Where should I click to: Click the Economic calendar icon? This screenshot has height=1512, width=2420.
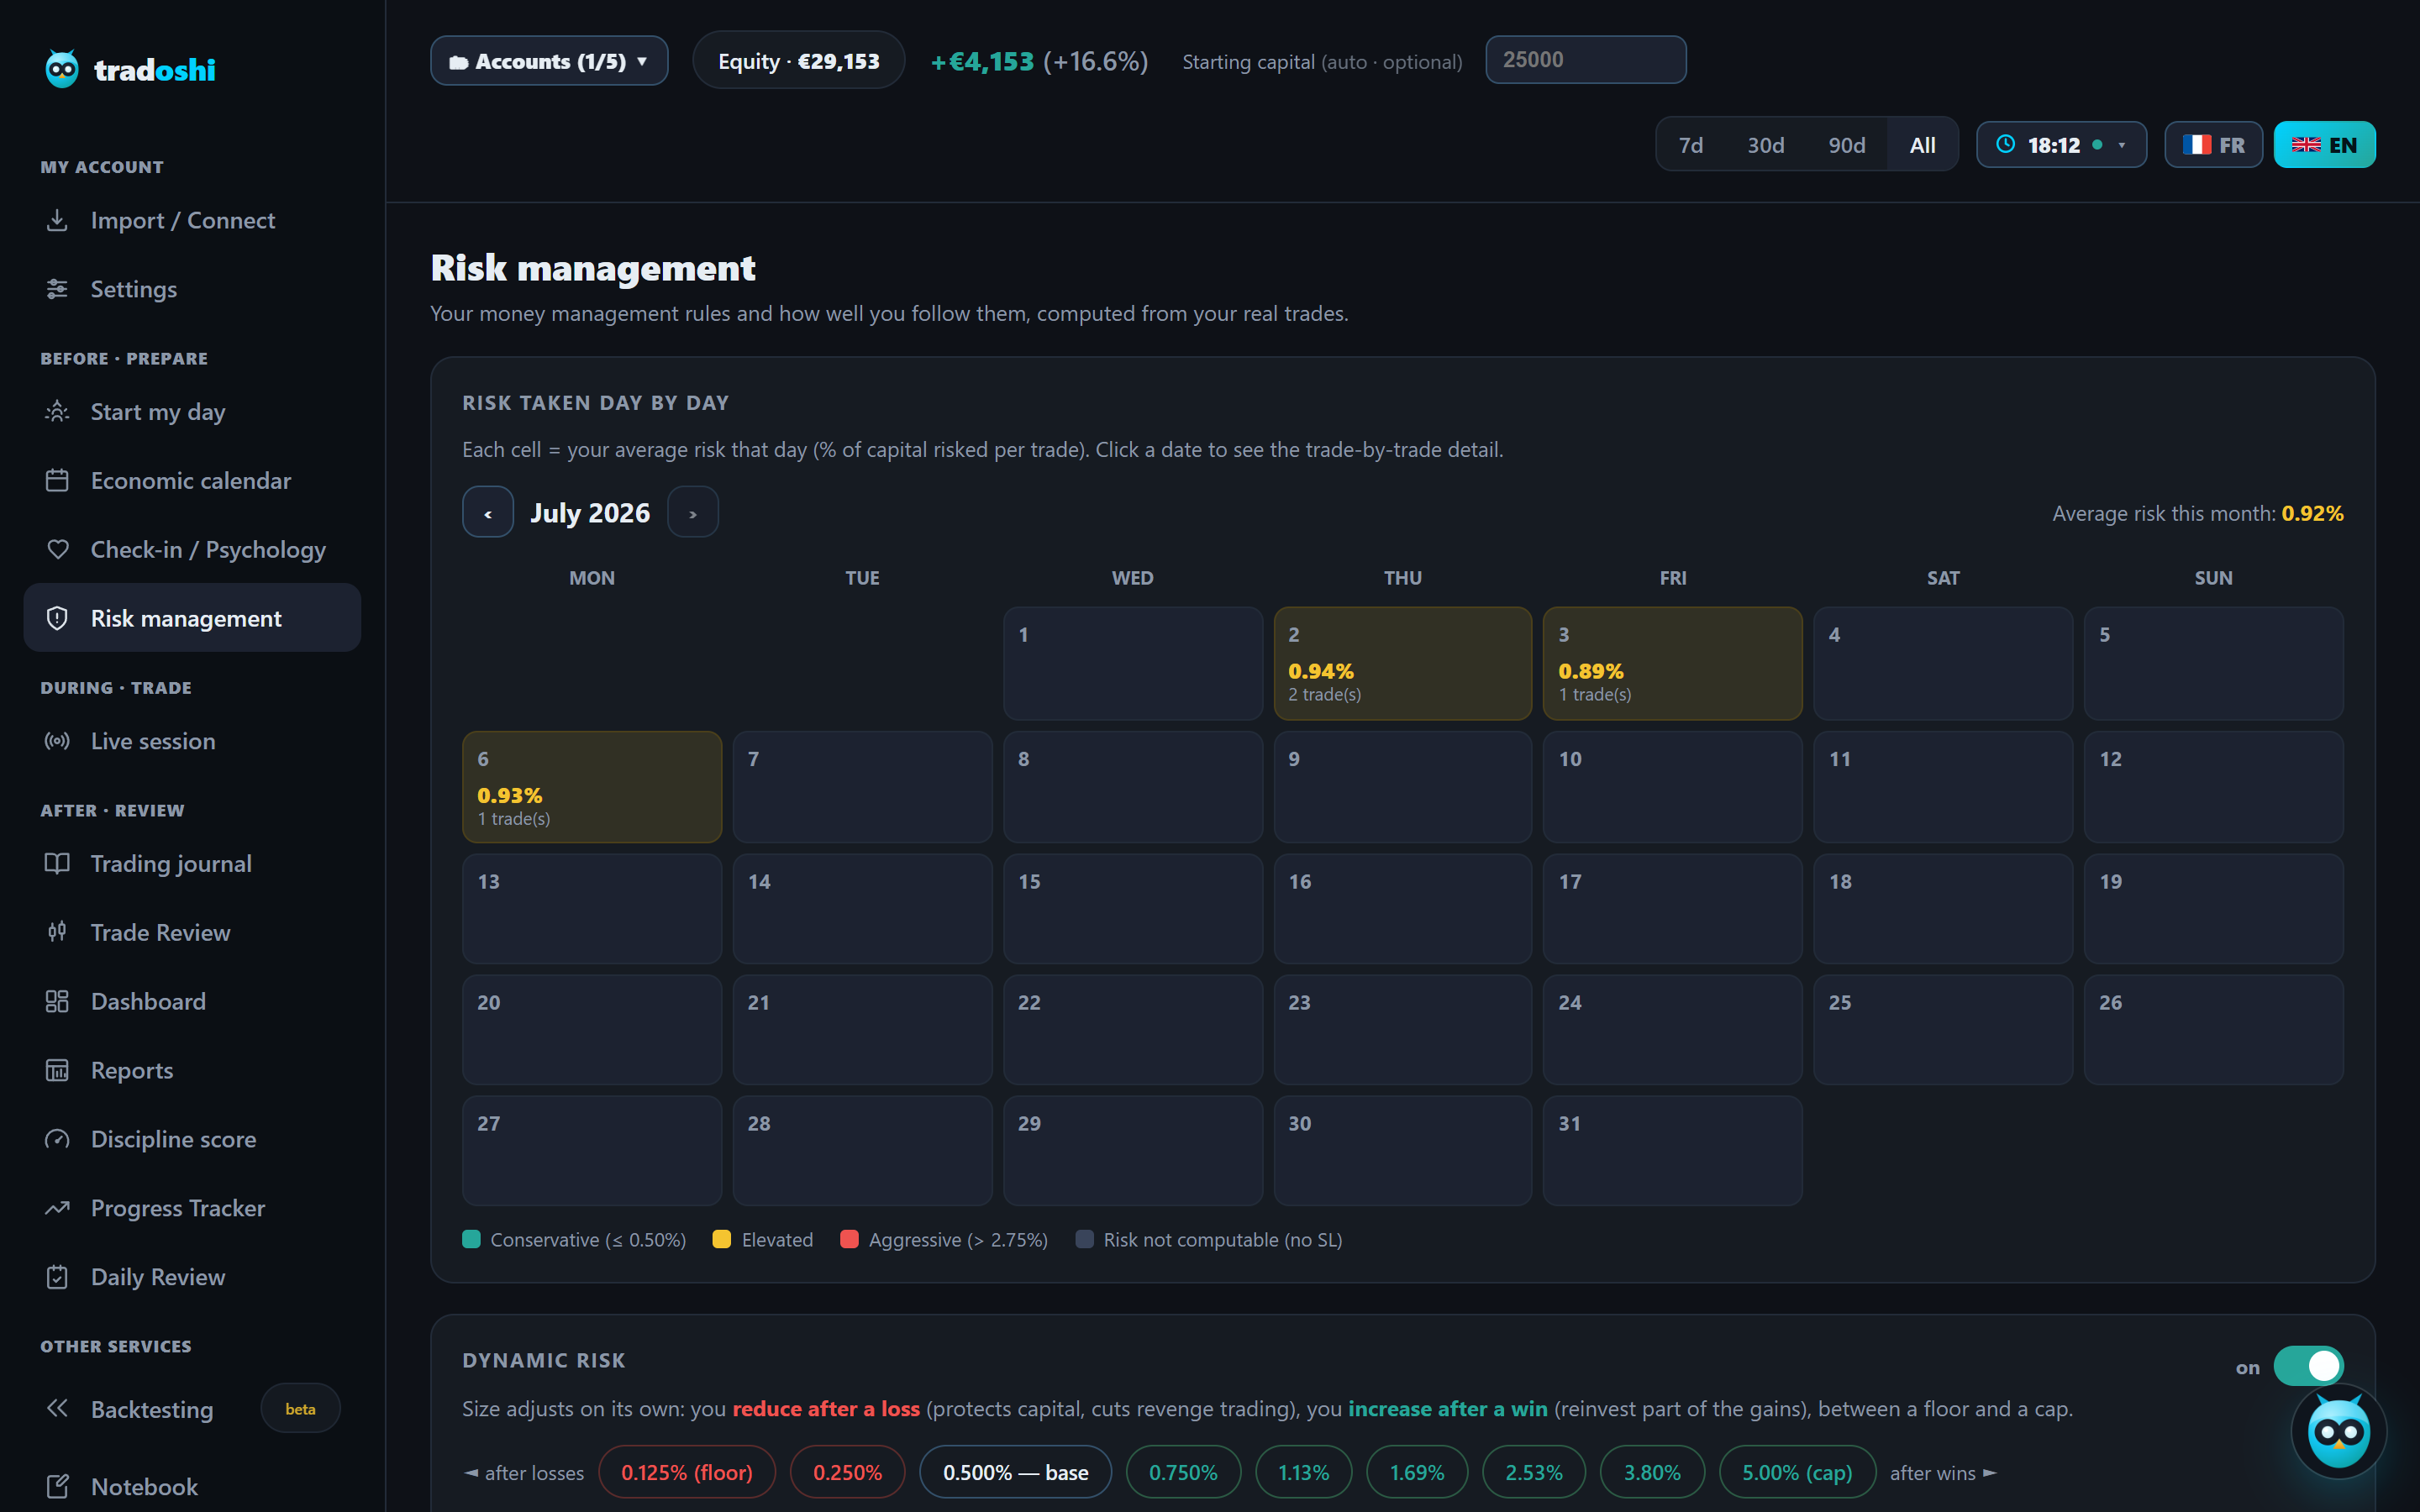pyautogui.click(x=57, y=481)
